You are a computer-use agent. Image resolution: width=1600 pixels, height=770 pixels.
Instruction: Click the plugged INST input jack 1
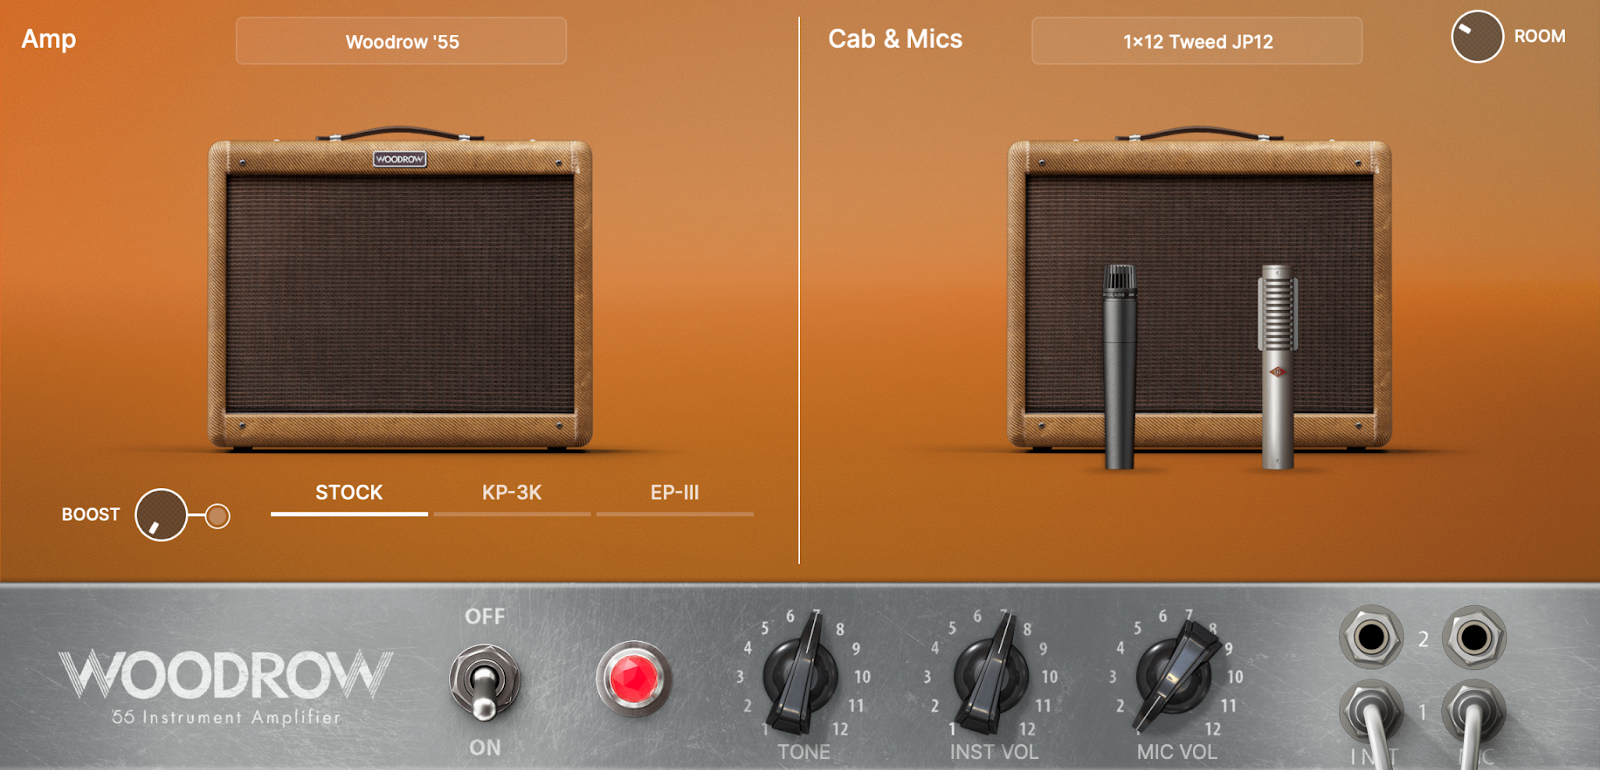[x=1369, y=713]
